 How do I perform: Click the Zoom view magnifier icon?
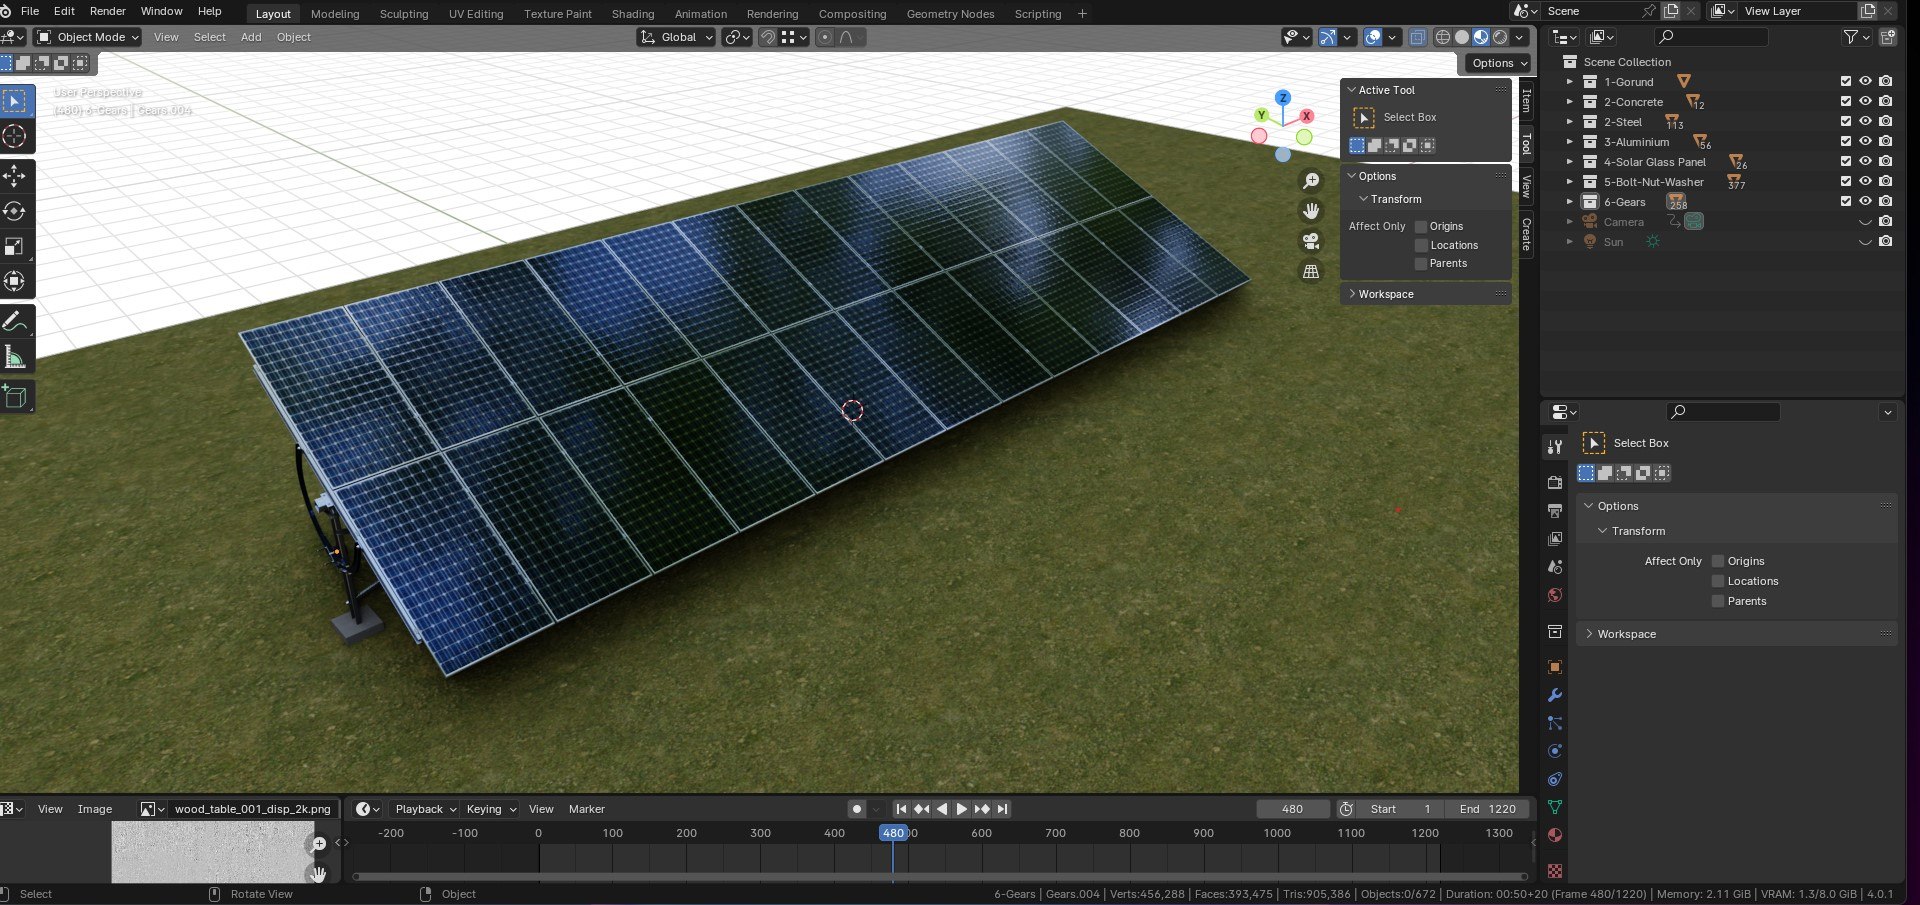pyautogui.click(x=1311, y=181)
